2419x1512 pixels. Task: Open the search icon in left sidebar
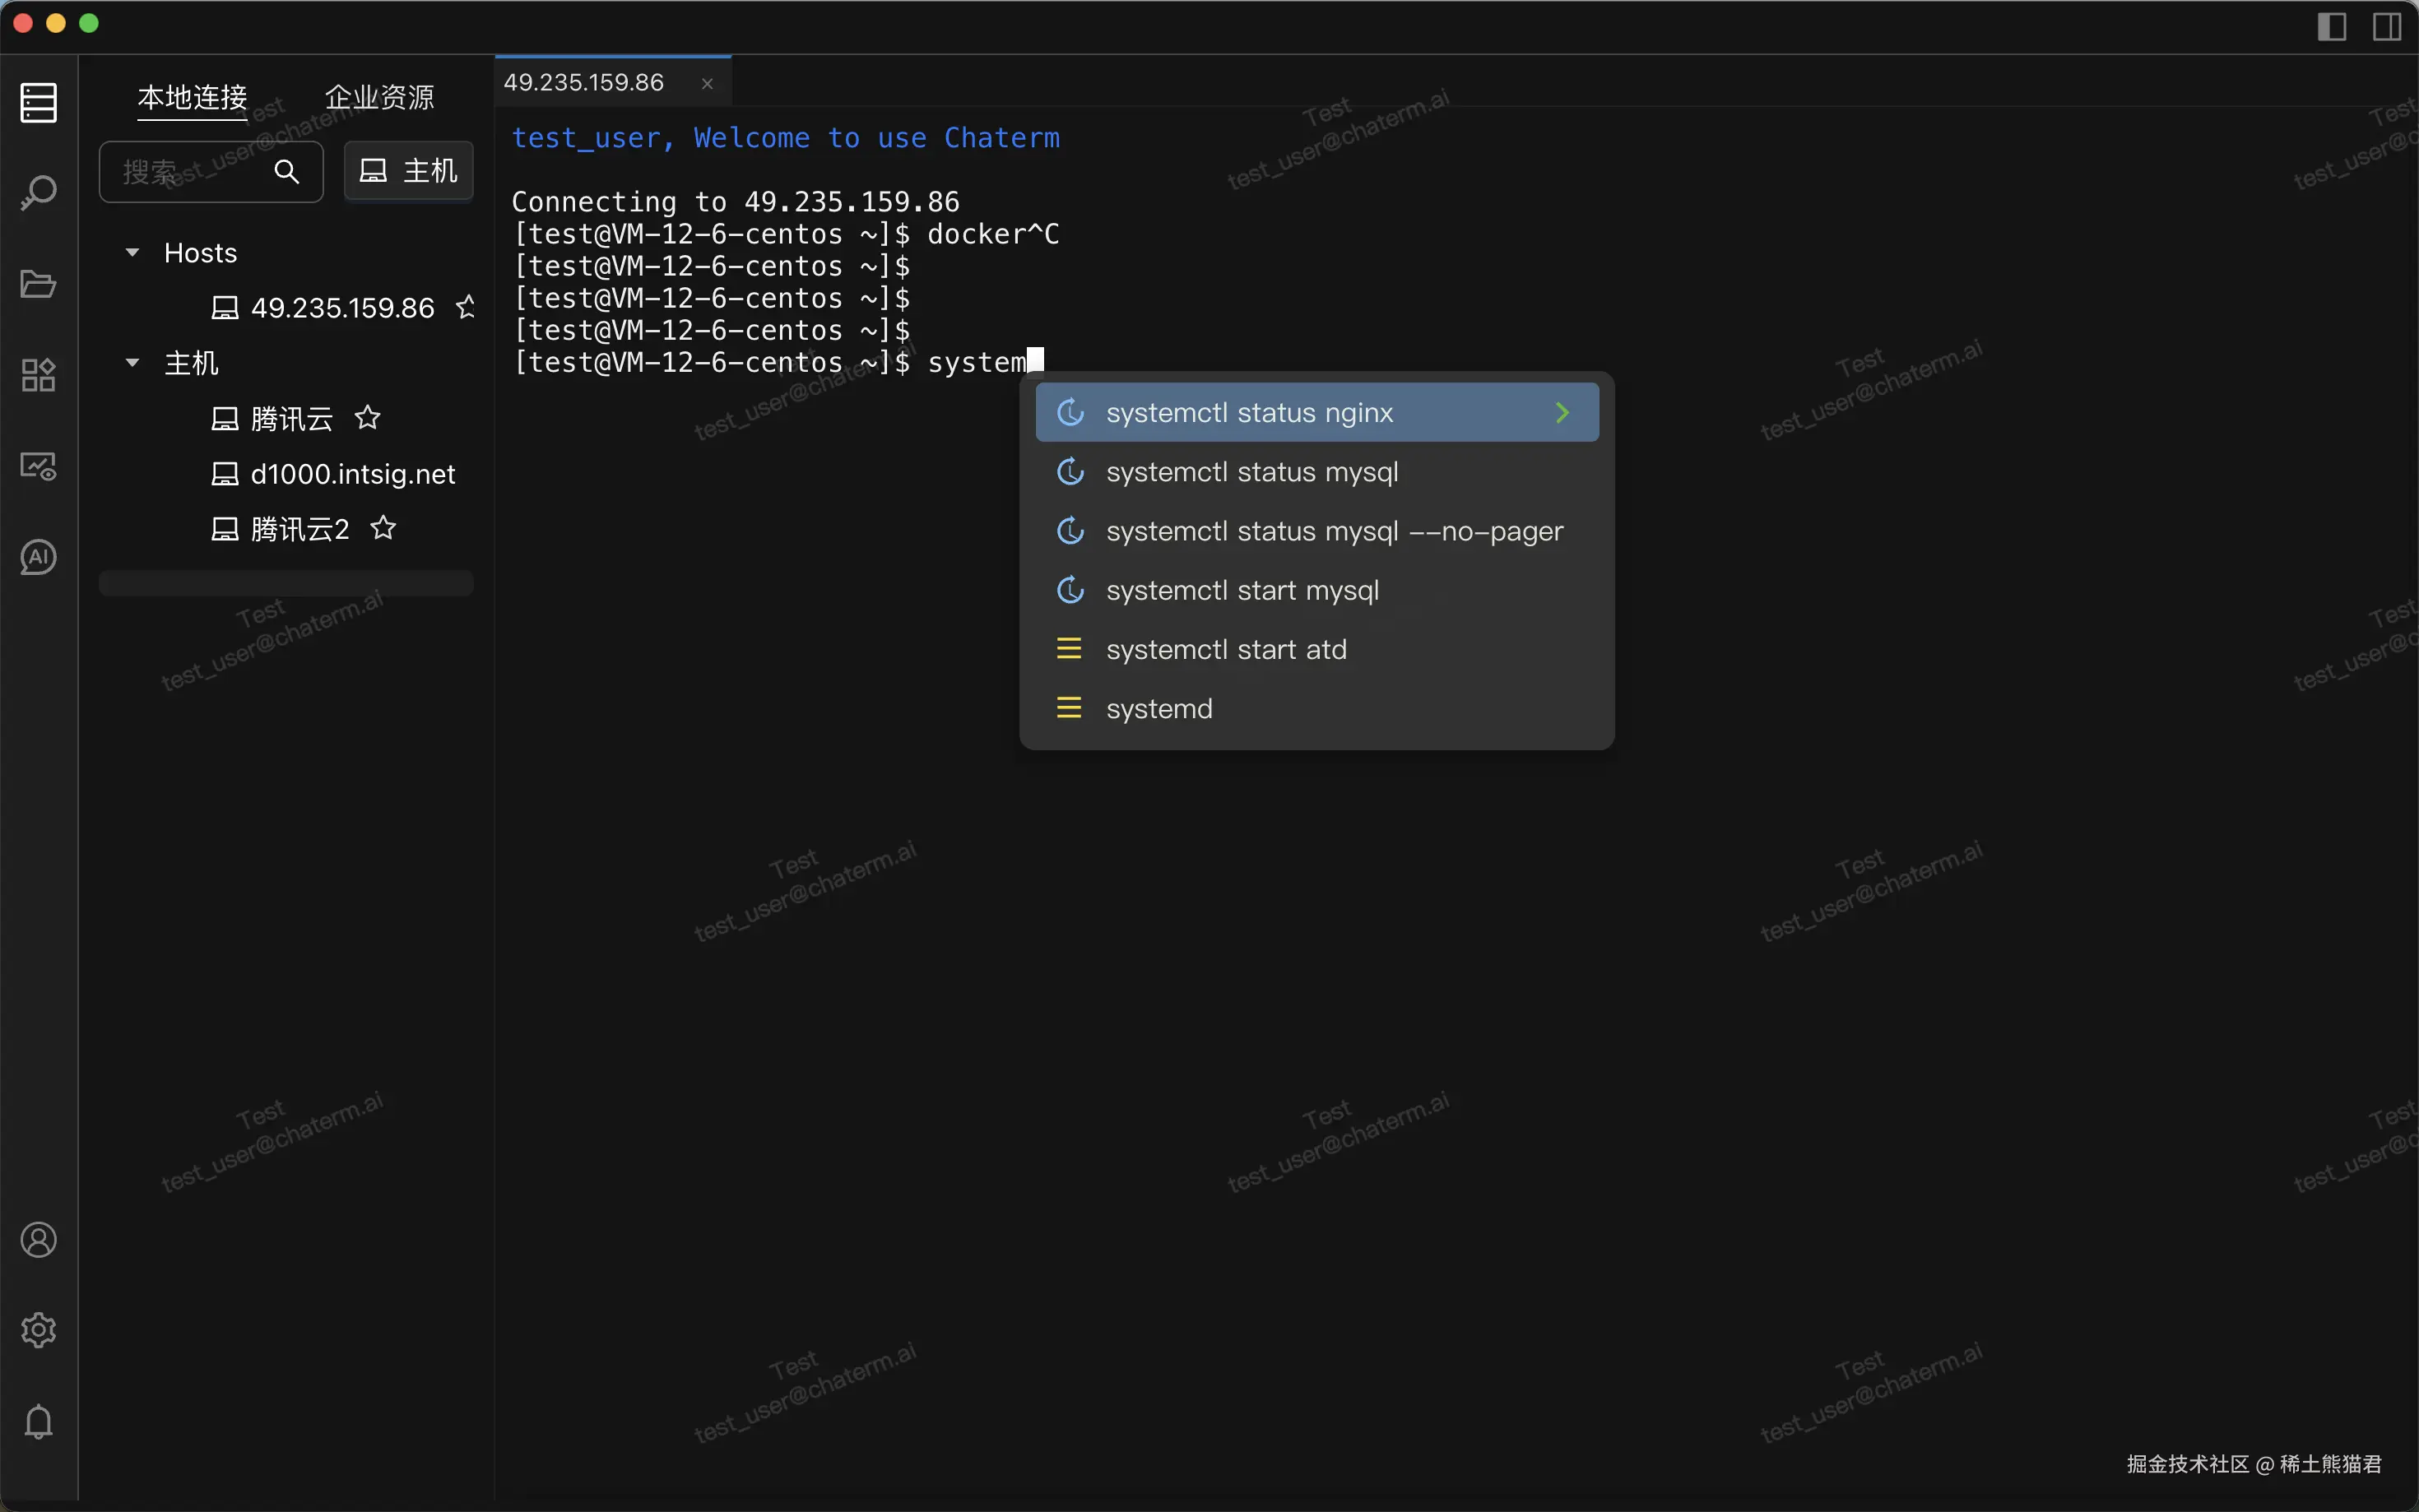tap(38, 192)
